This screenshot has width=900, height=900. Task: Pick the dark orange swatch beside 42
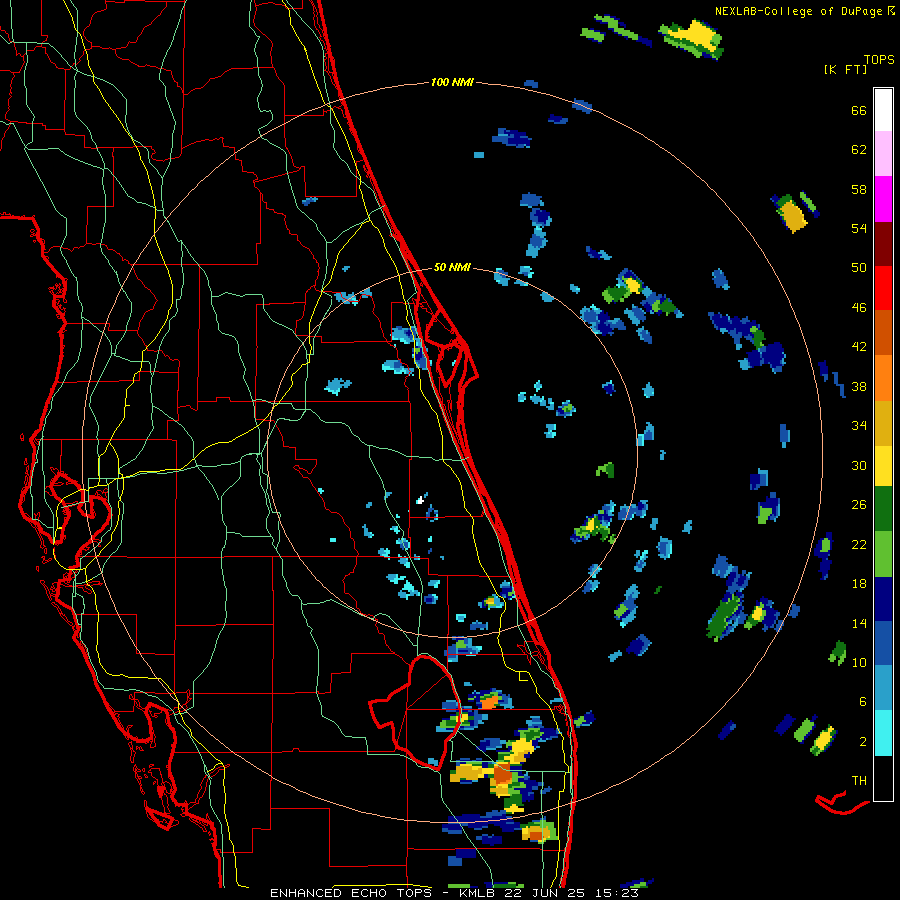tap(883, 332)
